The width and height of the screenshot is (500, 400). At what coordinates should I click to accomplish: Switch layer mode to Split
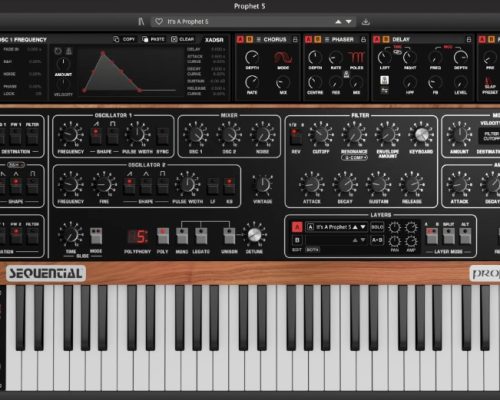449,236
